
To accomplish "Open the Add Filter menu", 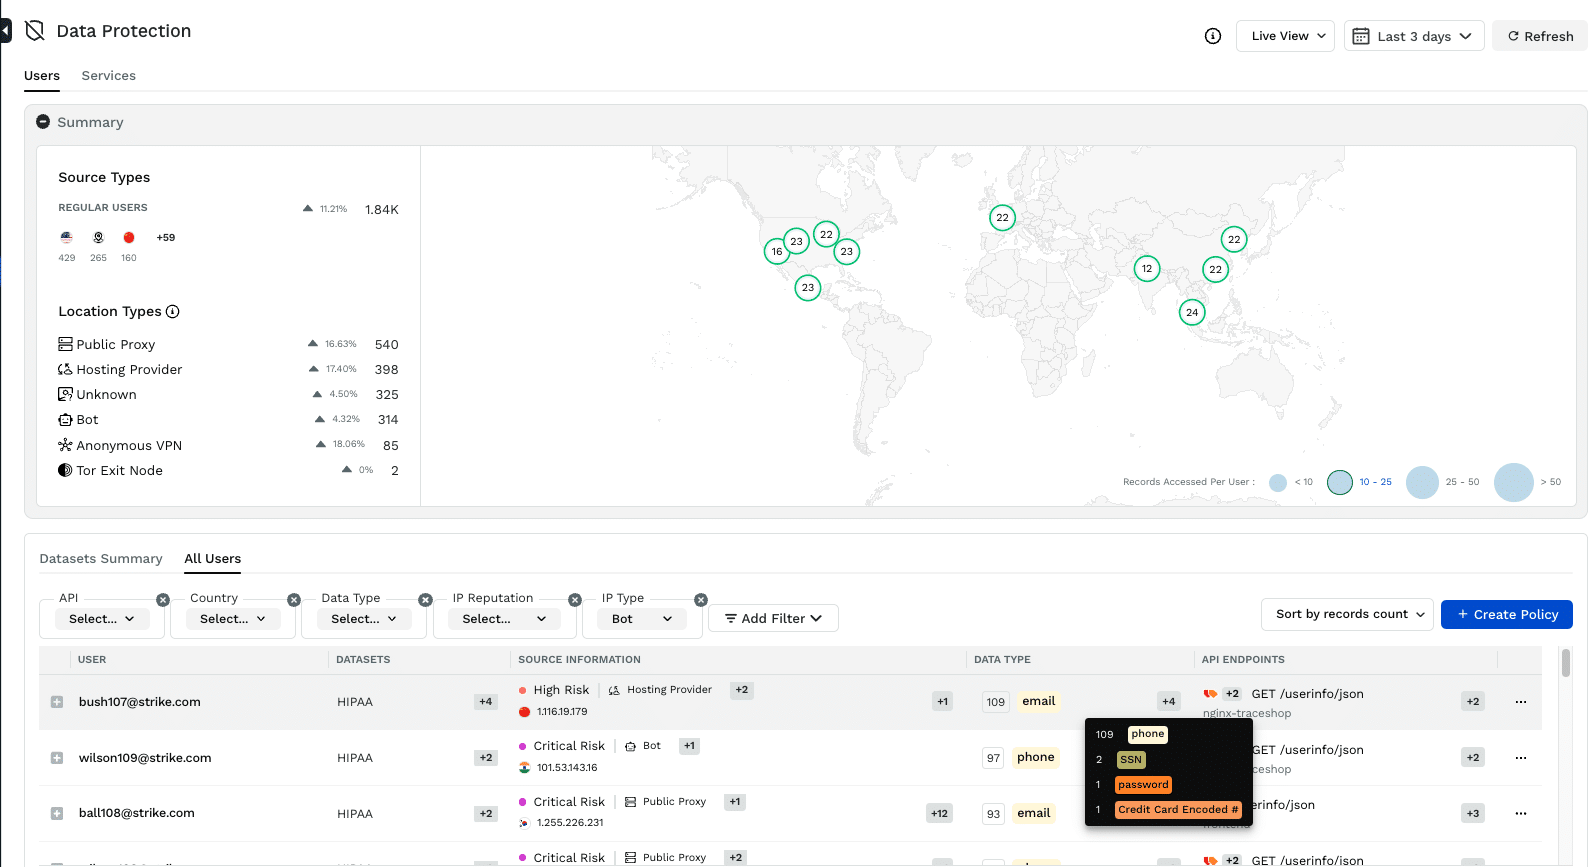I will 773,618.
